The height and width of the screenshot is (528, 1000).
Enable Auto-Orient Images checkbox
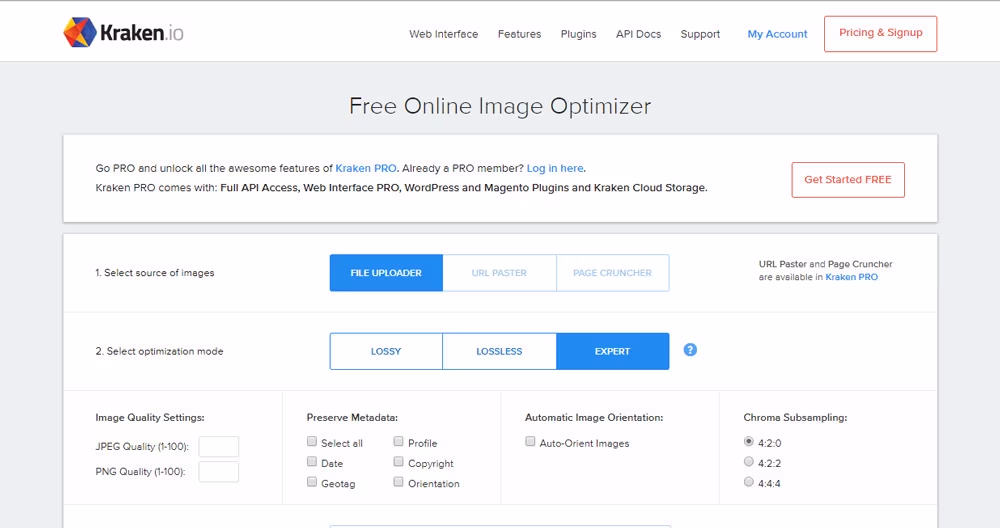pos(530,441)
